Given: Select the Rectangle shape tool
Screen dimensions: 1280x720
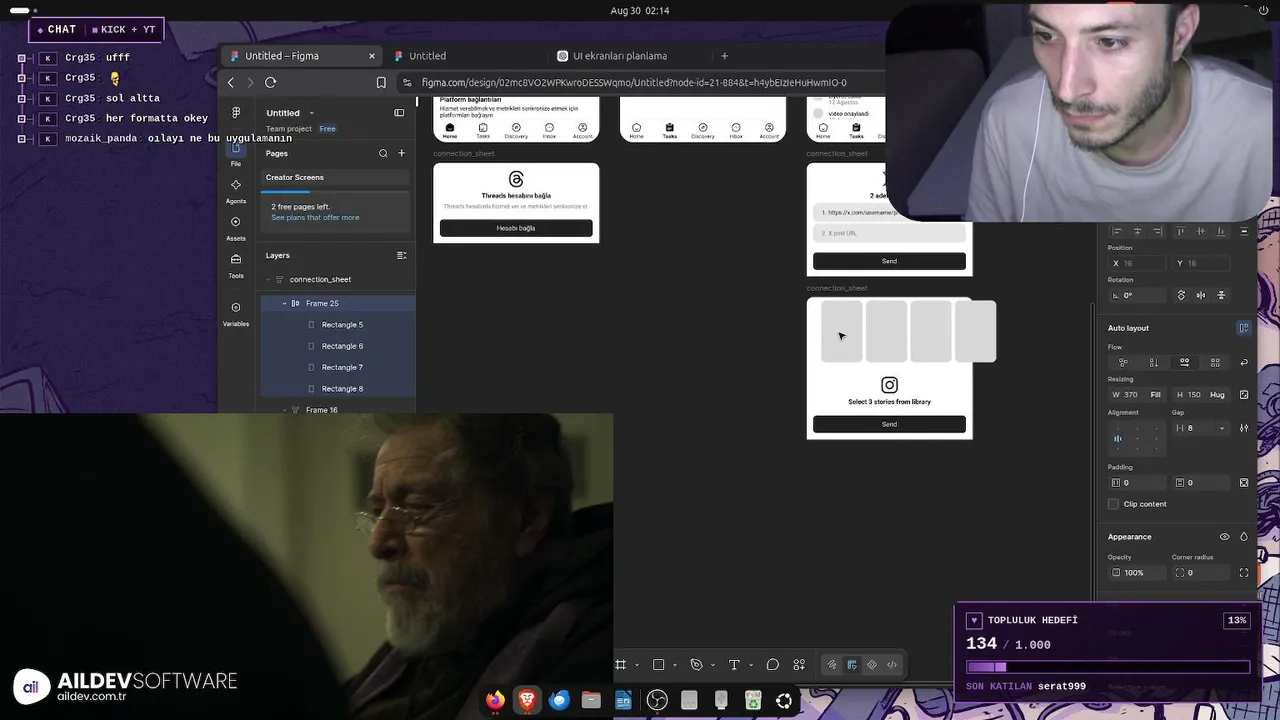Looking at the screenshot, I should [658, 665].
